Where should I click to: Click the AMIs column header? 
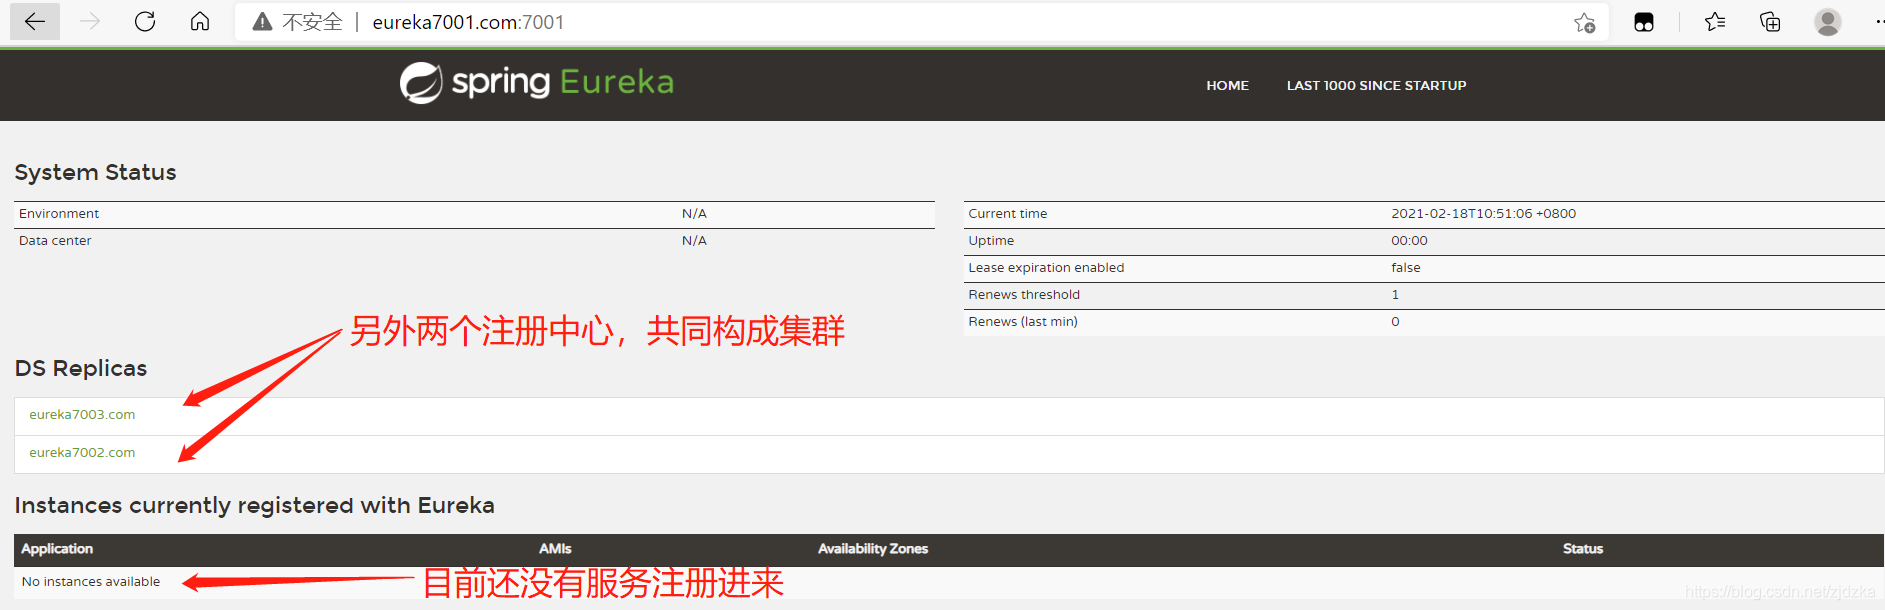[x=555, y=549]
